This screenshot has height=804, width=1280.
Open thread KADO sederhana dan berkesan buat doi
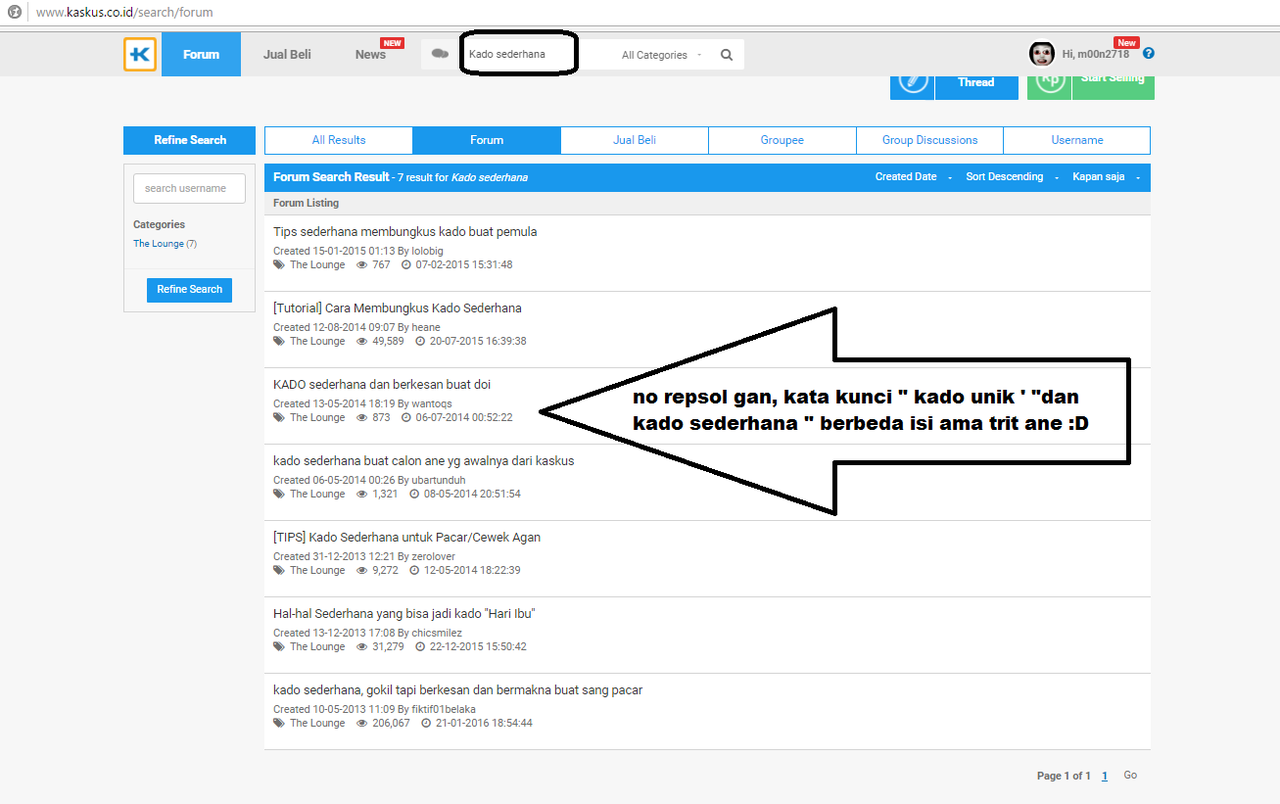[382, 384]
